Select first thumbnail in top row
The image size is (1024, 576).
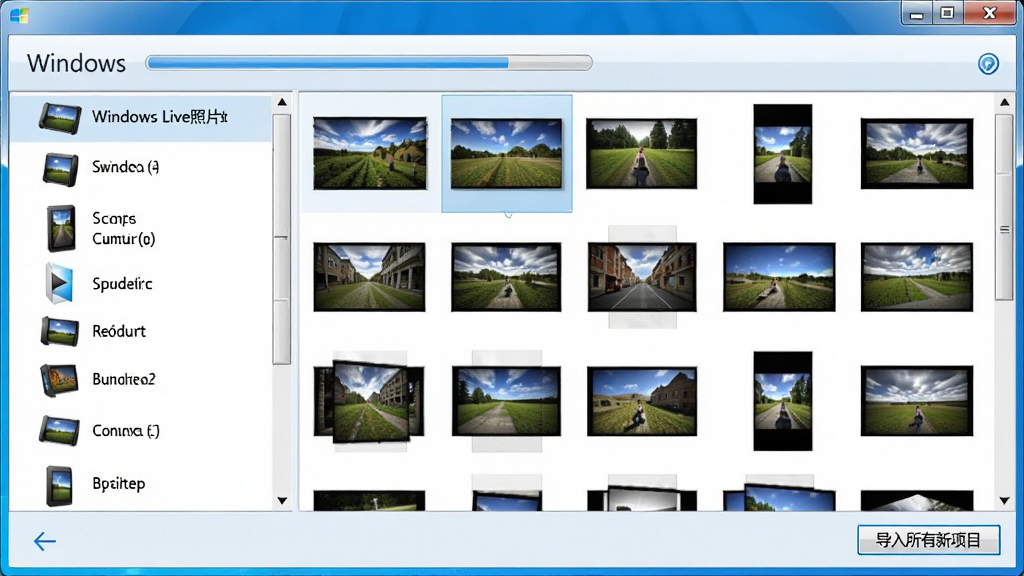[370, 153]
